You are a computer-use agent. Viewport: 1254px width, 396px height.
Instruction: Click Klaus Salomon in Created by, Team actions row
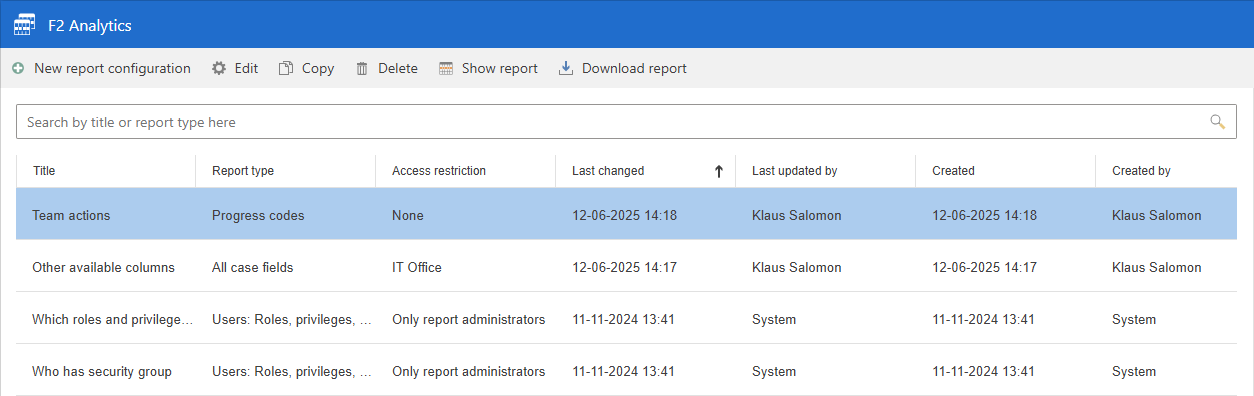tap(1157, 216)
